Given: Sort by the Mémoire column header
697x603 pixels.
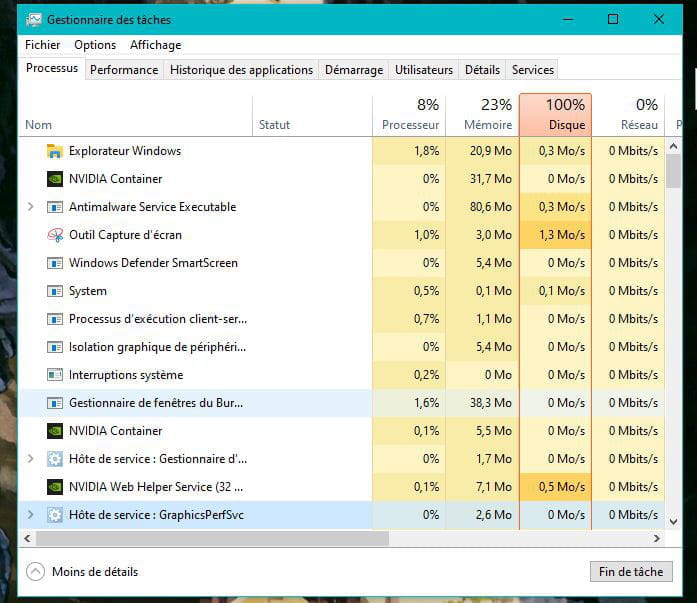Looking at the screenshot, I should [x=482, y=116].
